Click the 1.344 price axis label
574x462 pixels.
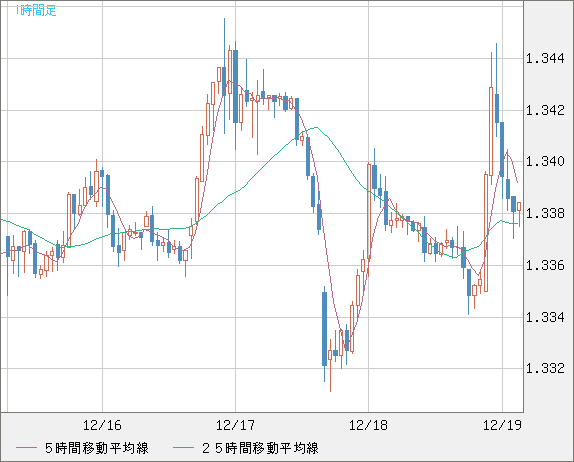click(545, 59)
